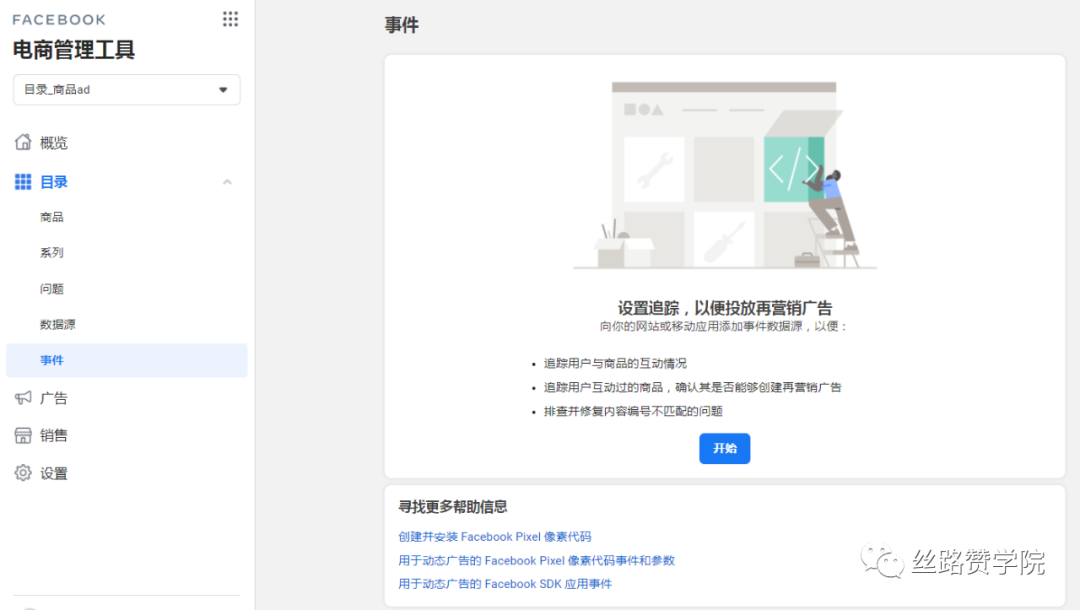The image size is (1080, 610).
Task: Click the 目录 grid icon
Action: [x=23, y=181]
